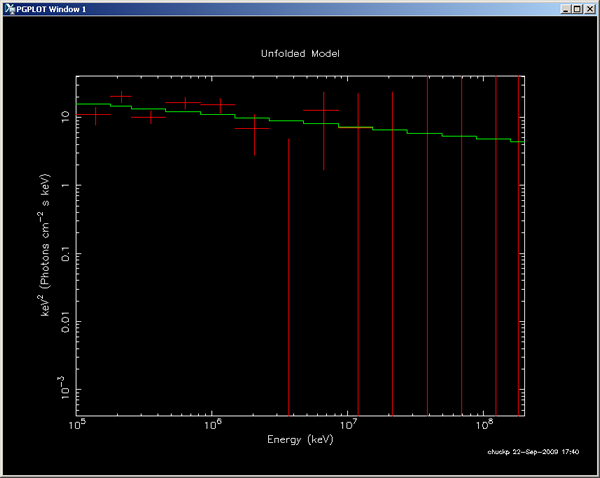Image resolution: width=600 pixels, height=478 pixels.
Task: Click the keV² Photons y-axis label
Action: pos(45,245)
